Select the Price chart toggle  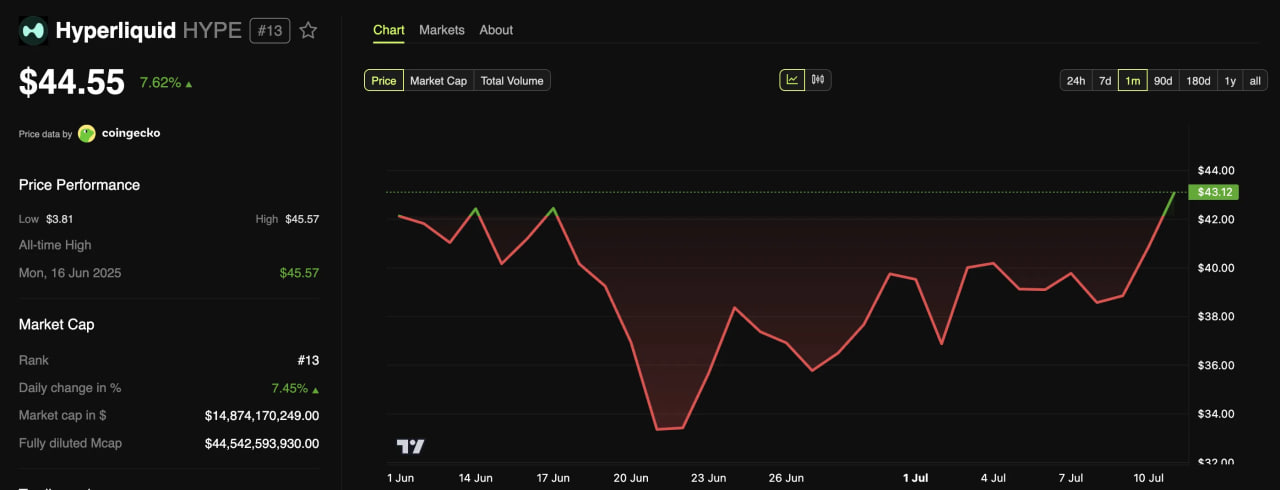pos(384,81)
